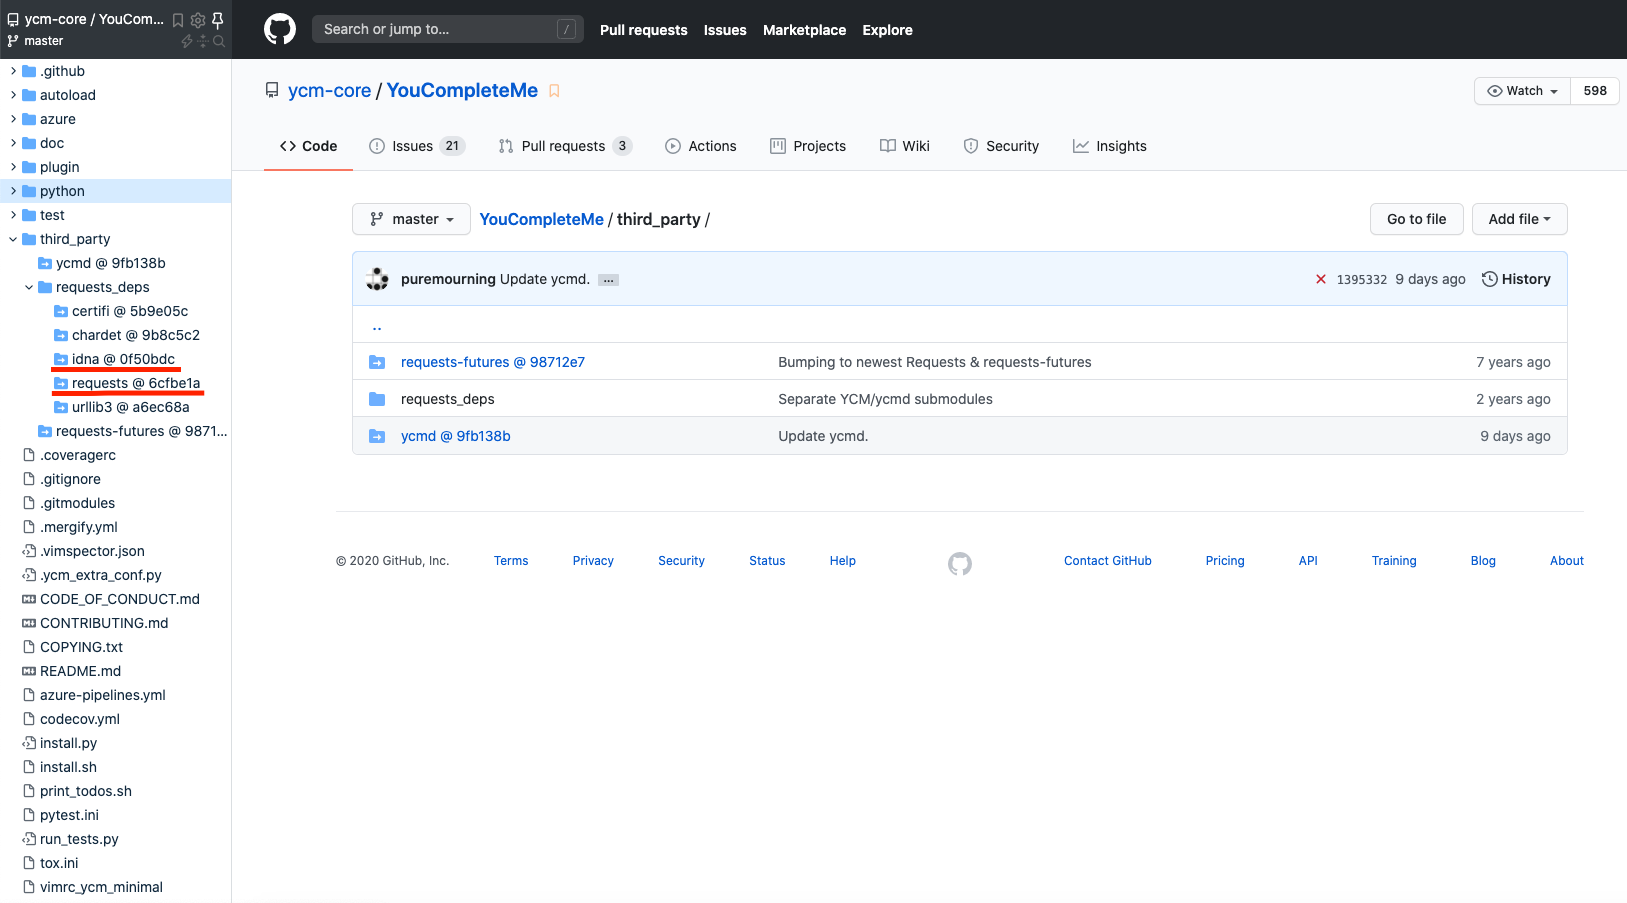Open requests-futures @ 98712e7 submodule link

(x=493, y=362)
